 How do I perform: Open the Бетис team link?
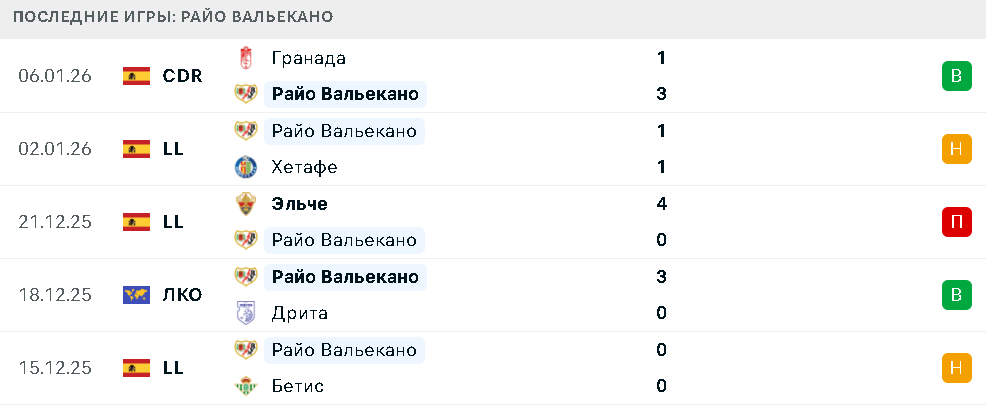tap(297, 386)
